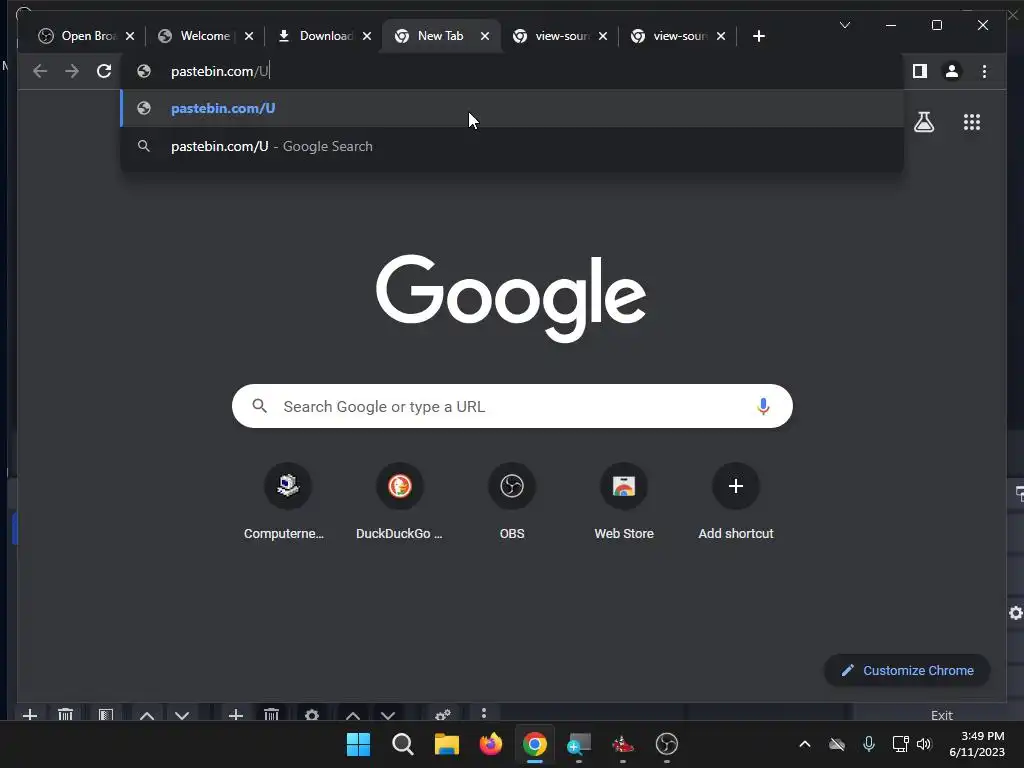Close the New Tab tab

[485, 36]
